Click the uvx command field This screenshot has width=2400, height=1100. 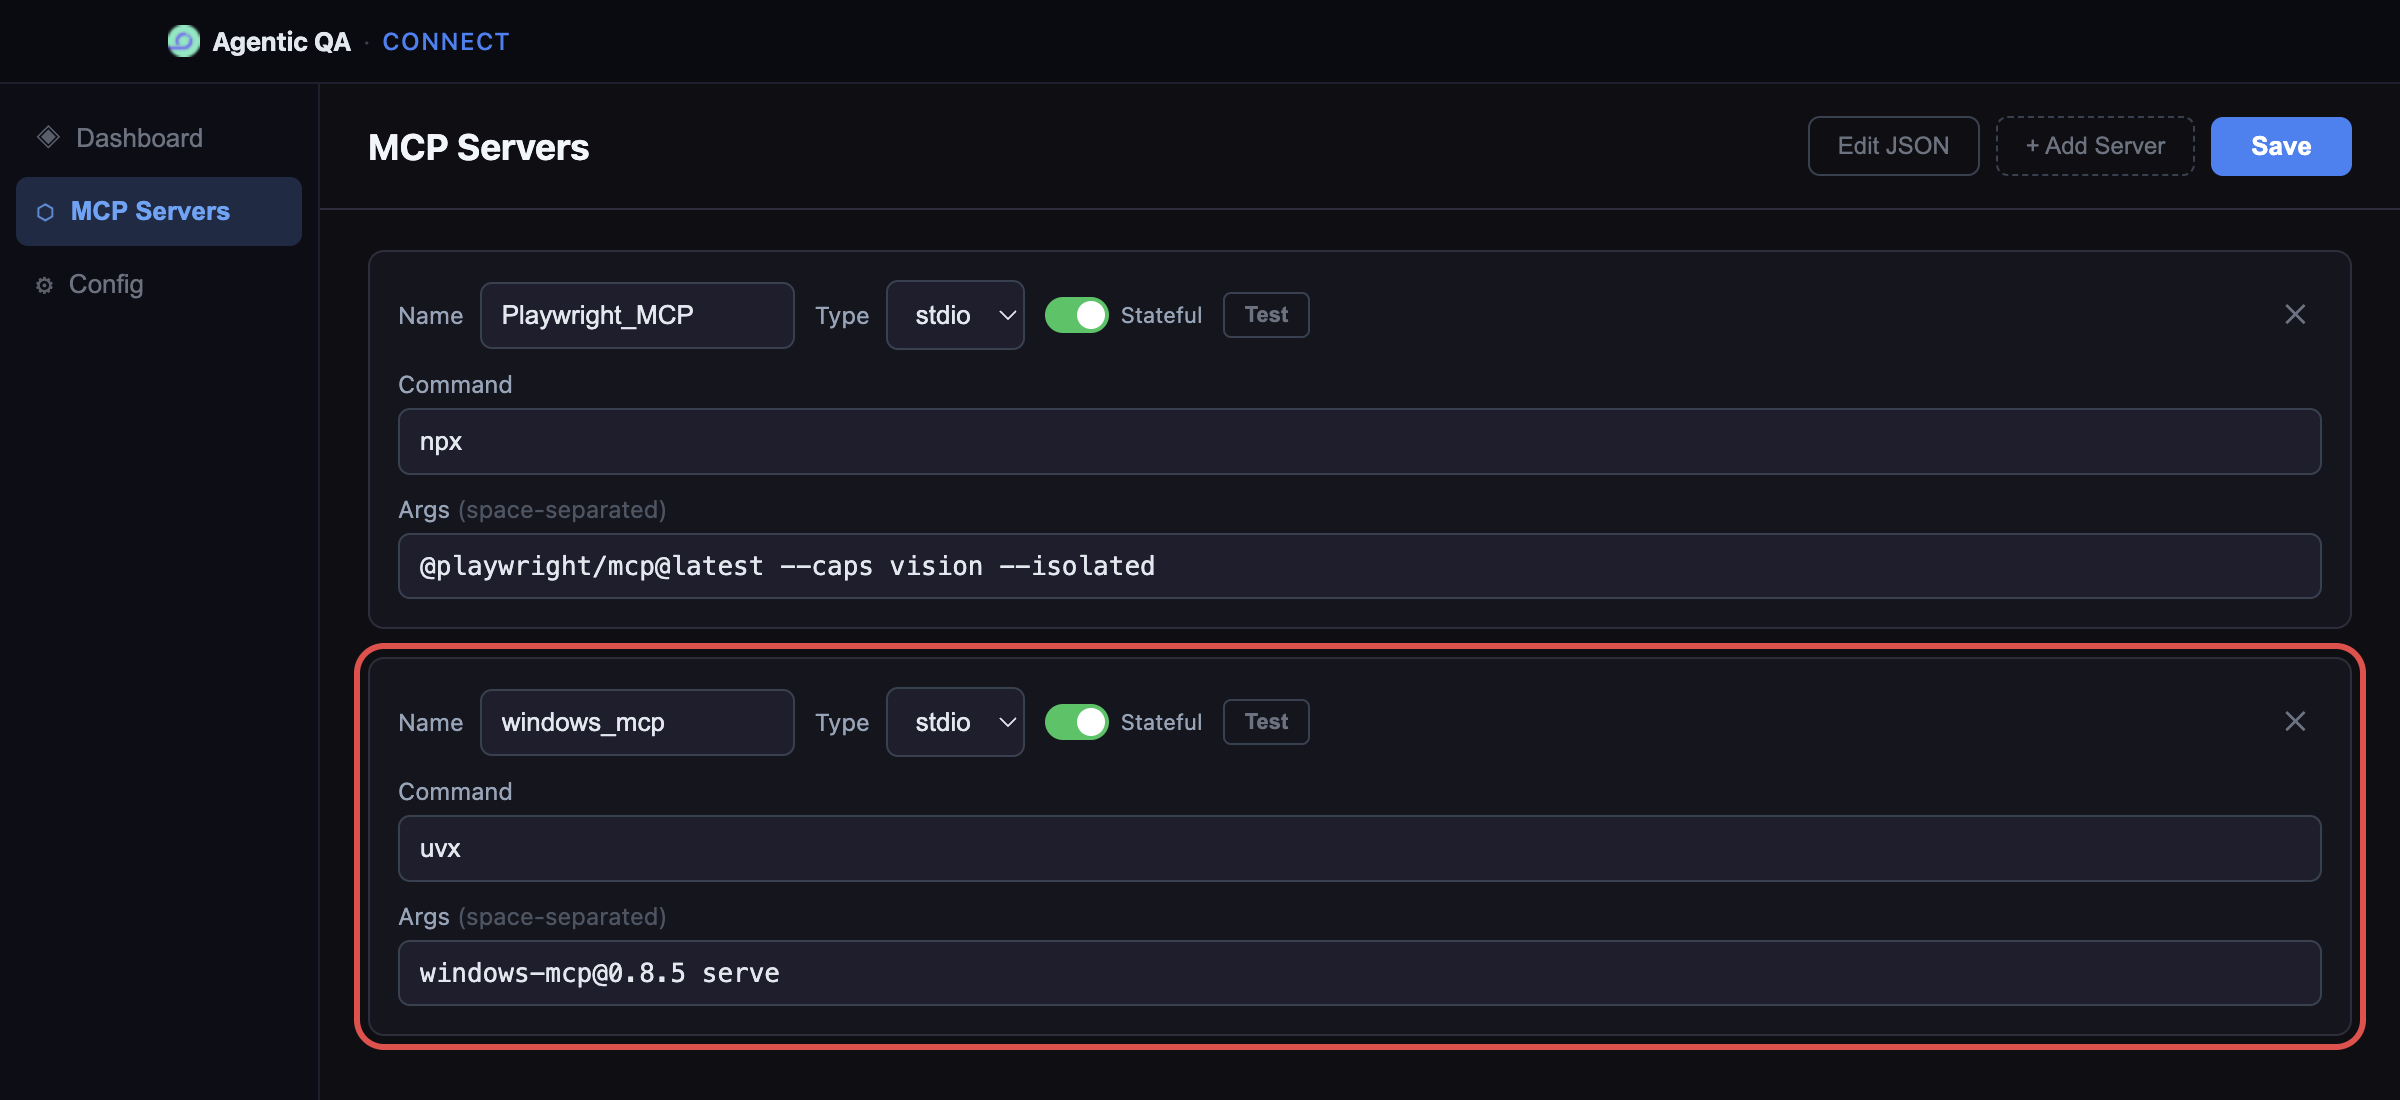1359,848
